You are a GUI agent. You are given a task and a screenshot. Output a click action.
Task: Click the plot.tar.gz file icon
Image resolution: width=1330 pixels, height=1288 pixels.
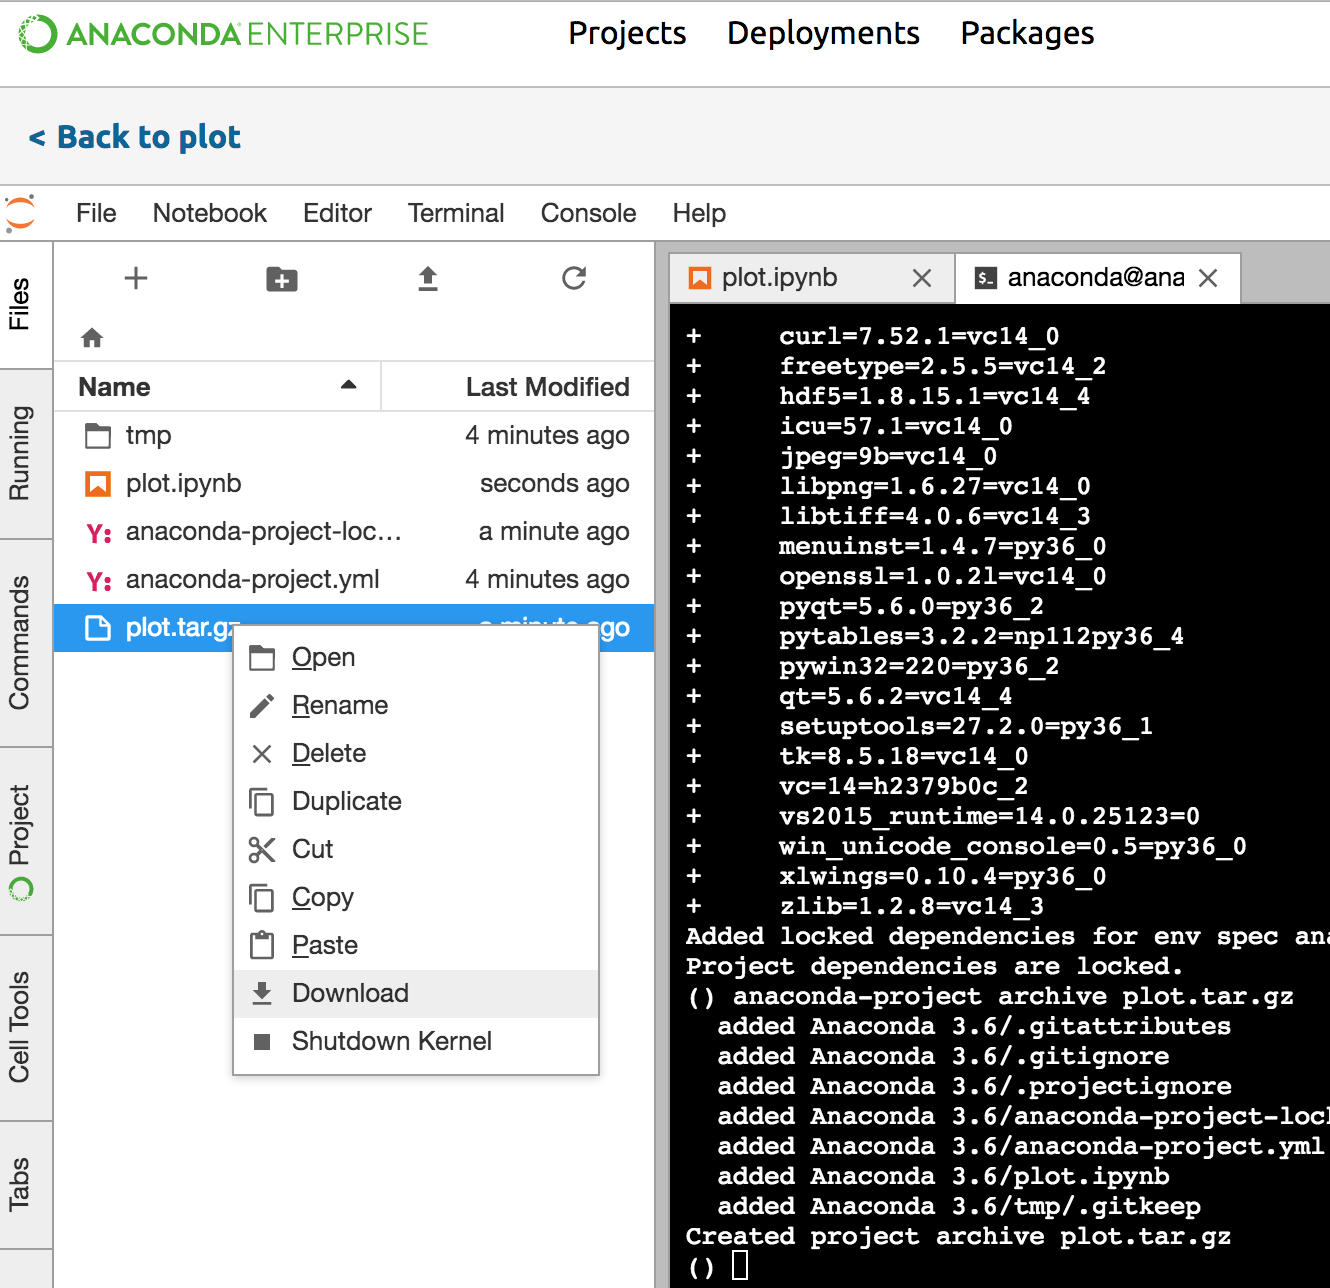[98, 628]
